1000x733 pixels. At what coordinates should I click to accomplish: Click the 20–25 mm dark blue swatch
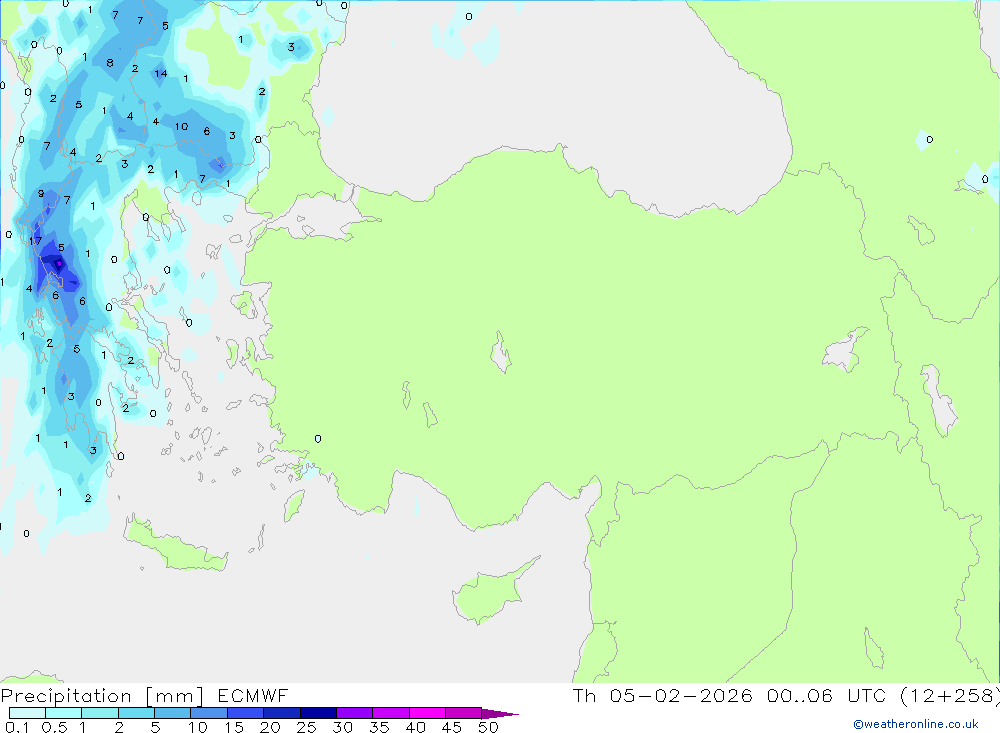(x=281, y=713)
